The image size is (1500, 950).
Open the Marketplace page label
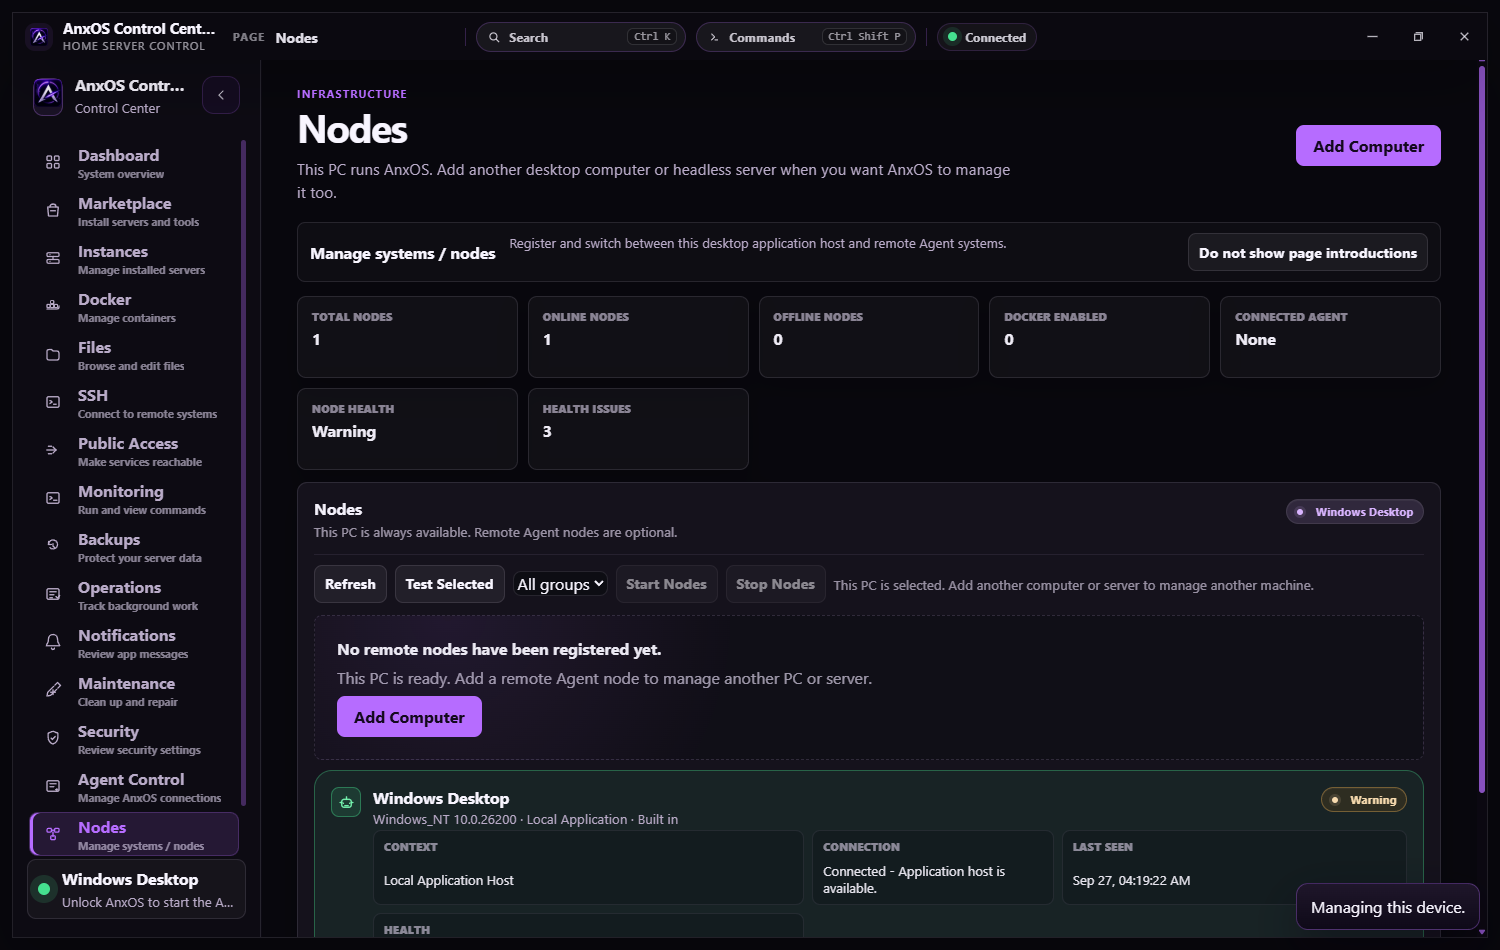(x=125, y=204)
